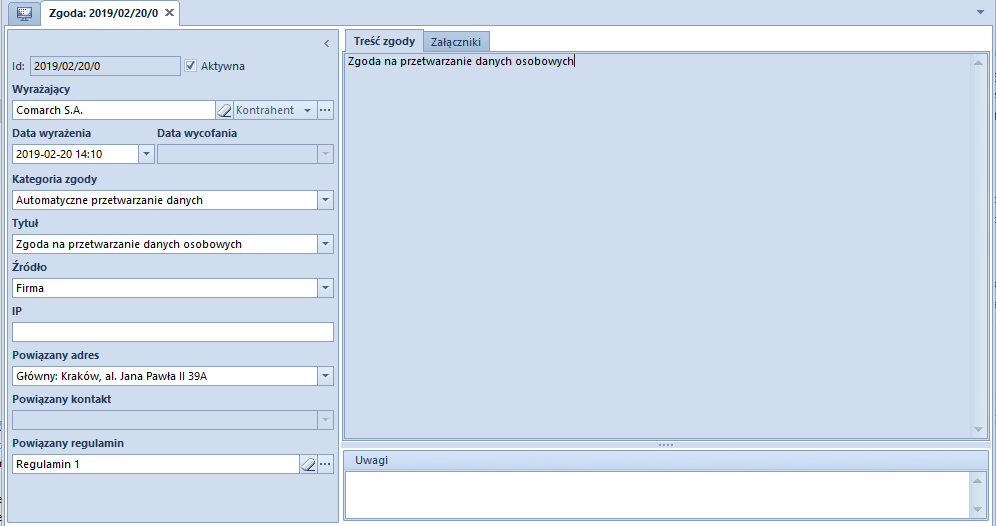
Task: Switch to the Treść zgody tab
Action: [384, 41]
